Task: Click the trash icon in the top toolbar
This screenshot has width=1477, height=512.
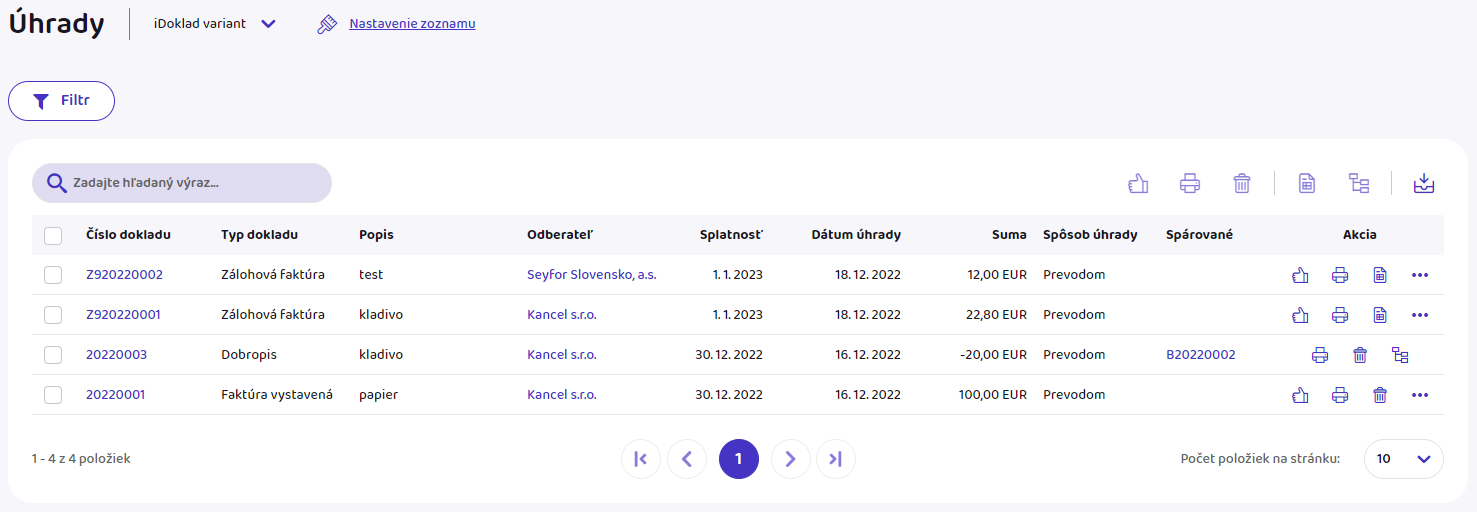Action: (1241, 183)
